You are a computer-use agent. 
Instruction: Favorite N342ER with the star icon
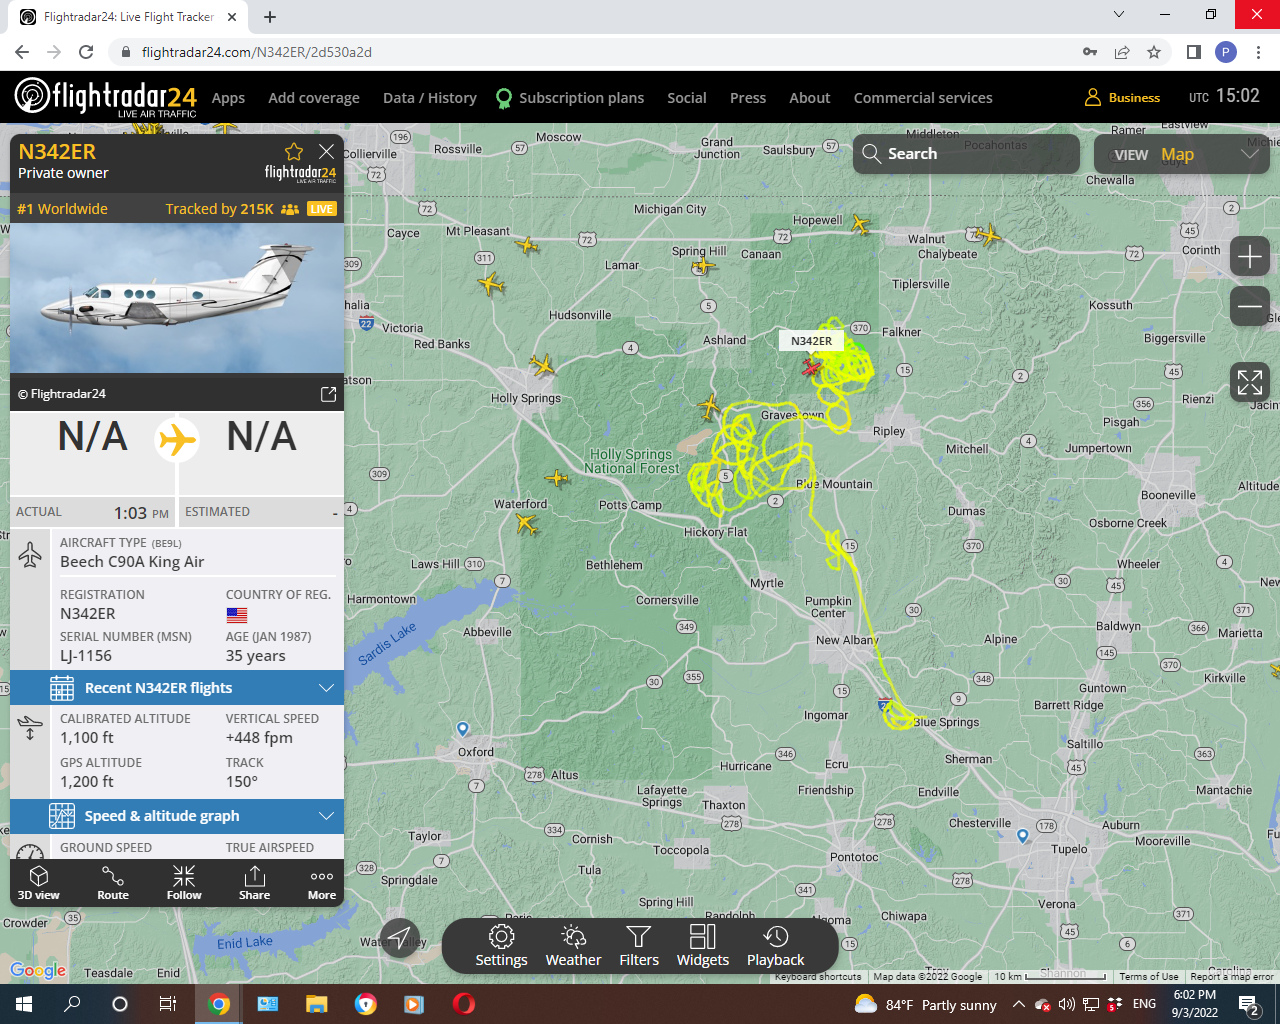[x=294, y=152]
